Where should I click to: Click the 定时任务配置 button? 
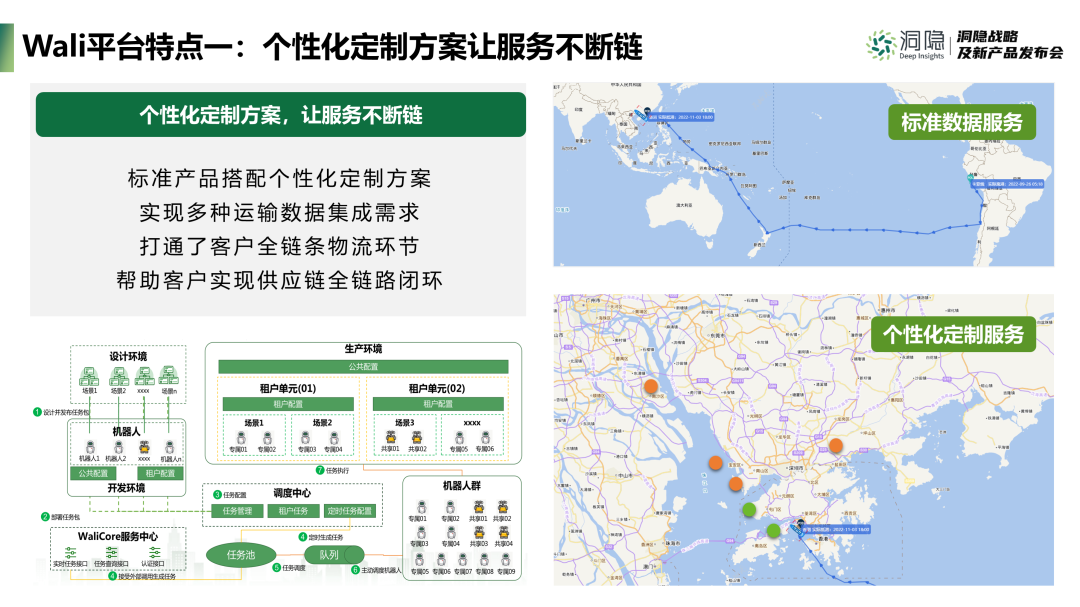pyautogui.click(x=349, y=510)
